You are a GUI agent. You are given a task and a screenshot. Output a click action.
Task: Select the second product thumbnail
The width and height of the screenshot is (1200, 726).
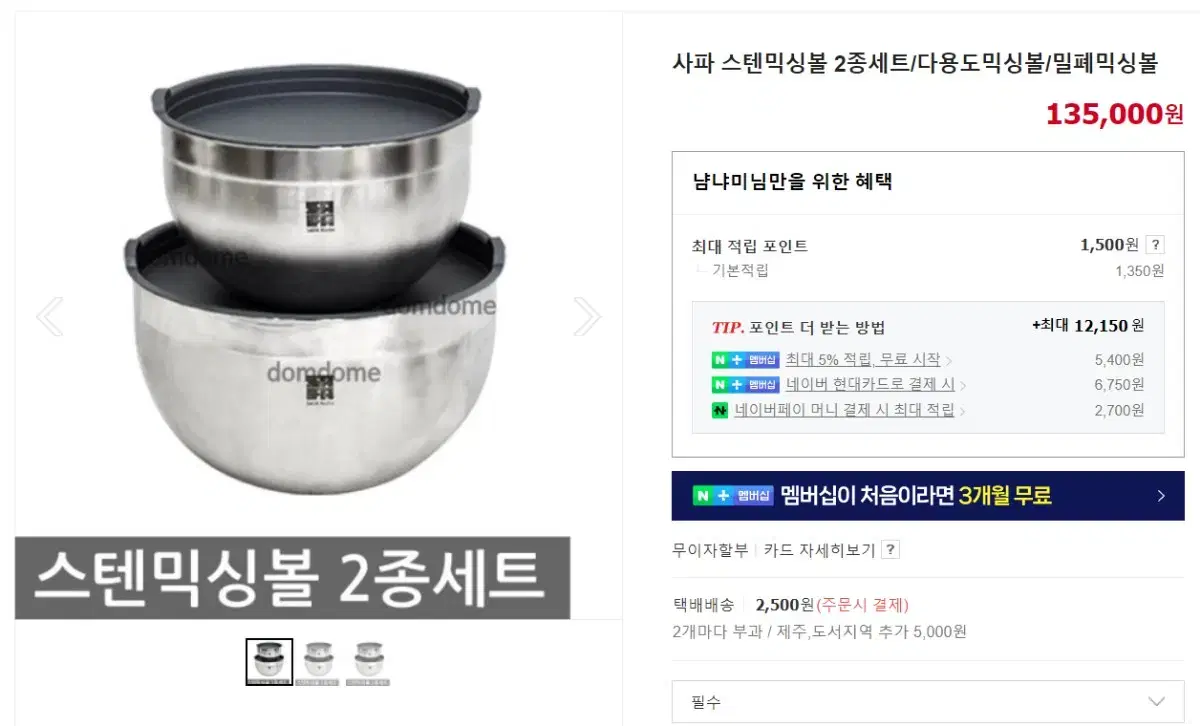319,662
